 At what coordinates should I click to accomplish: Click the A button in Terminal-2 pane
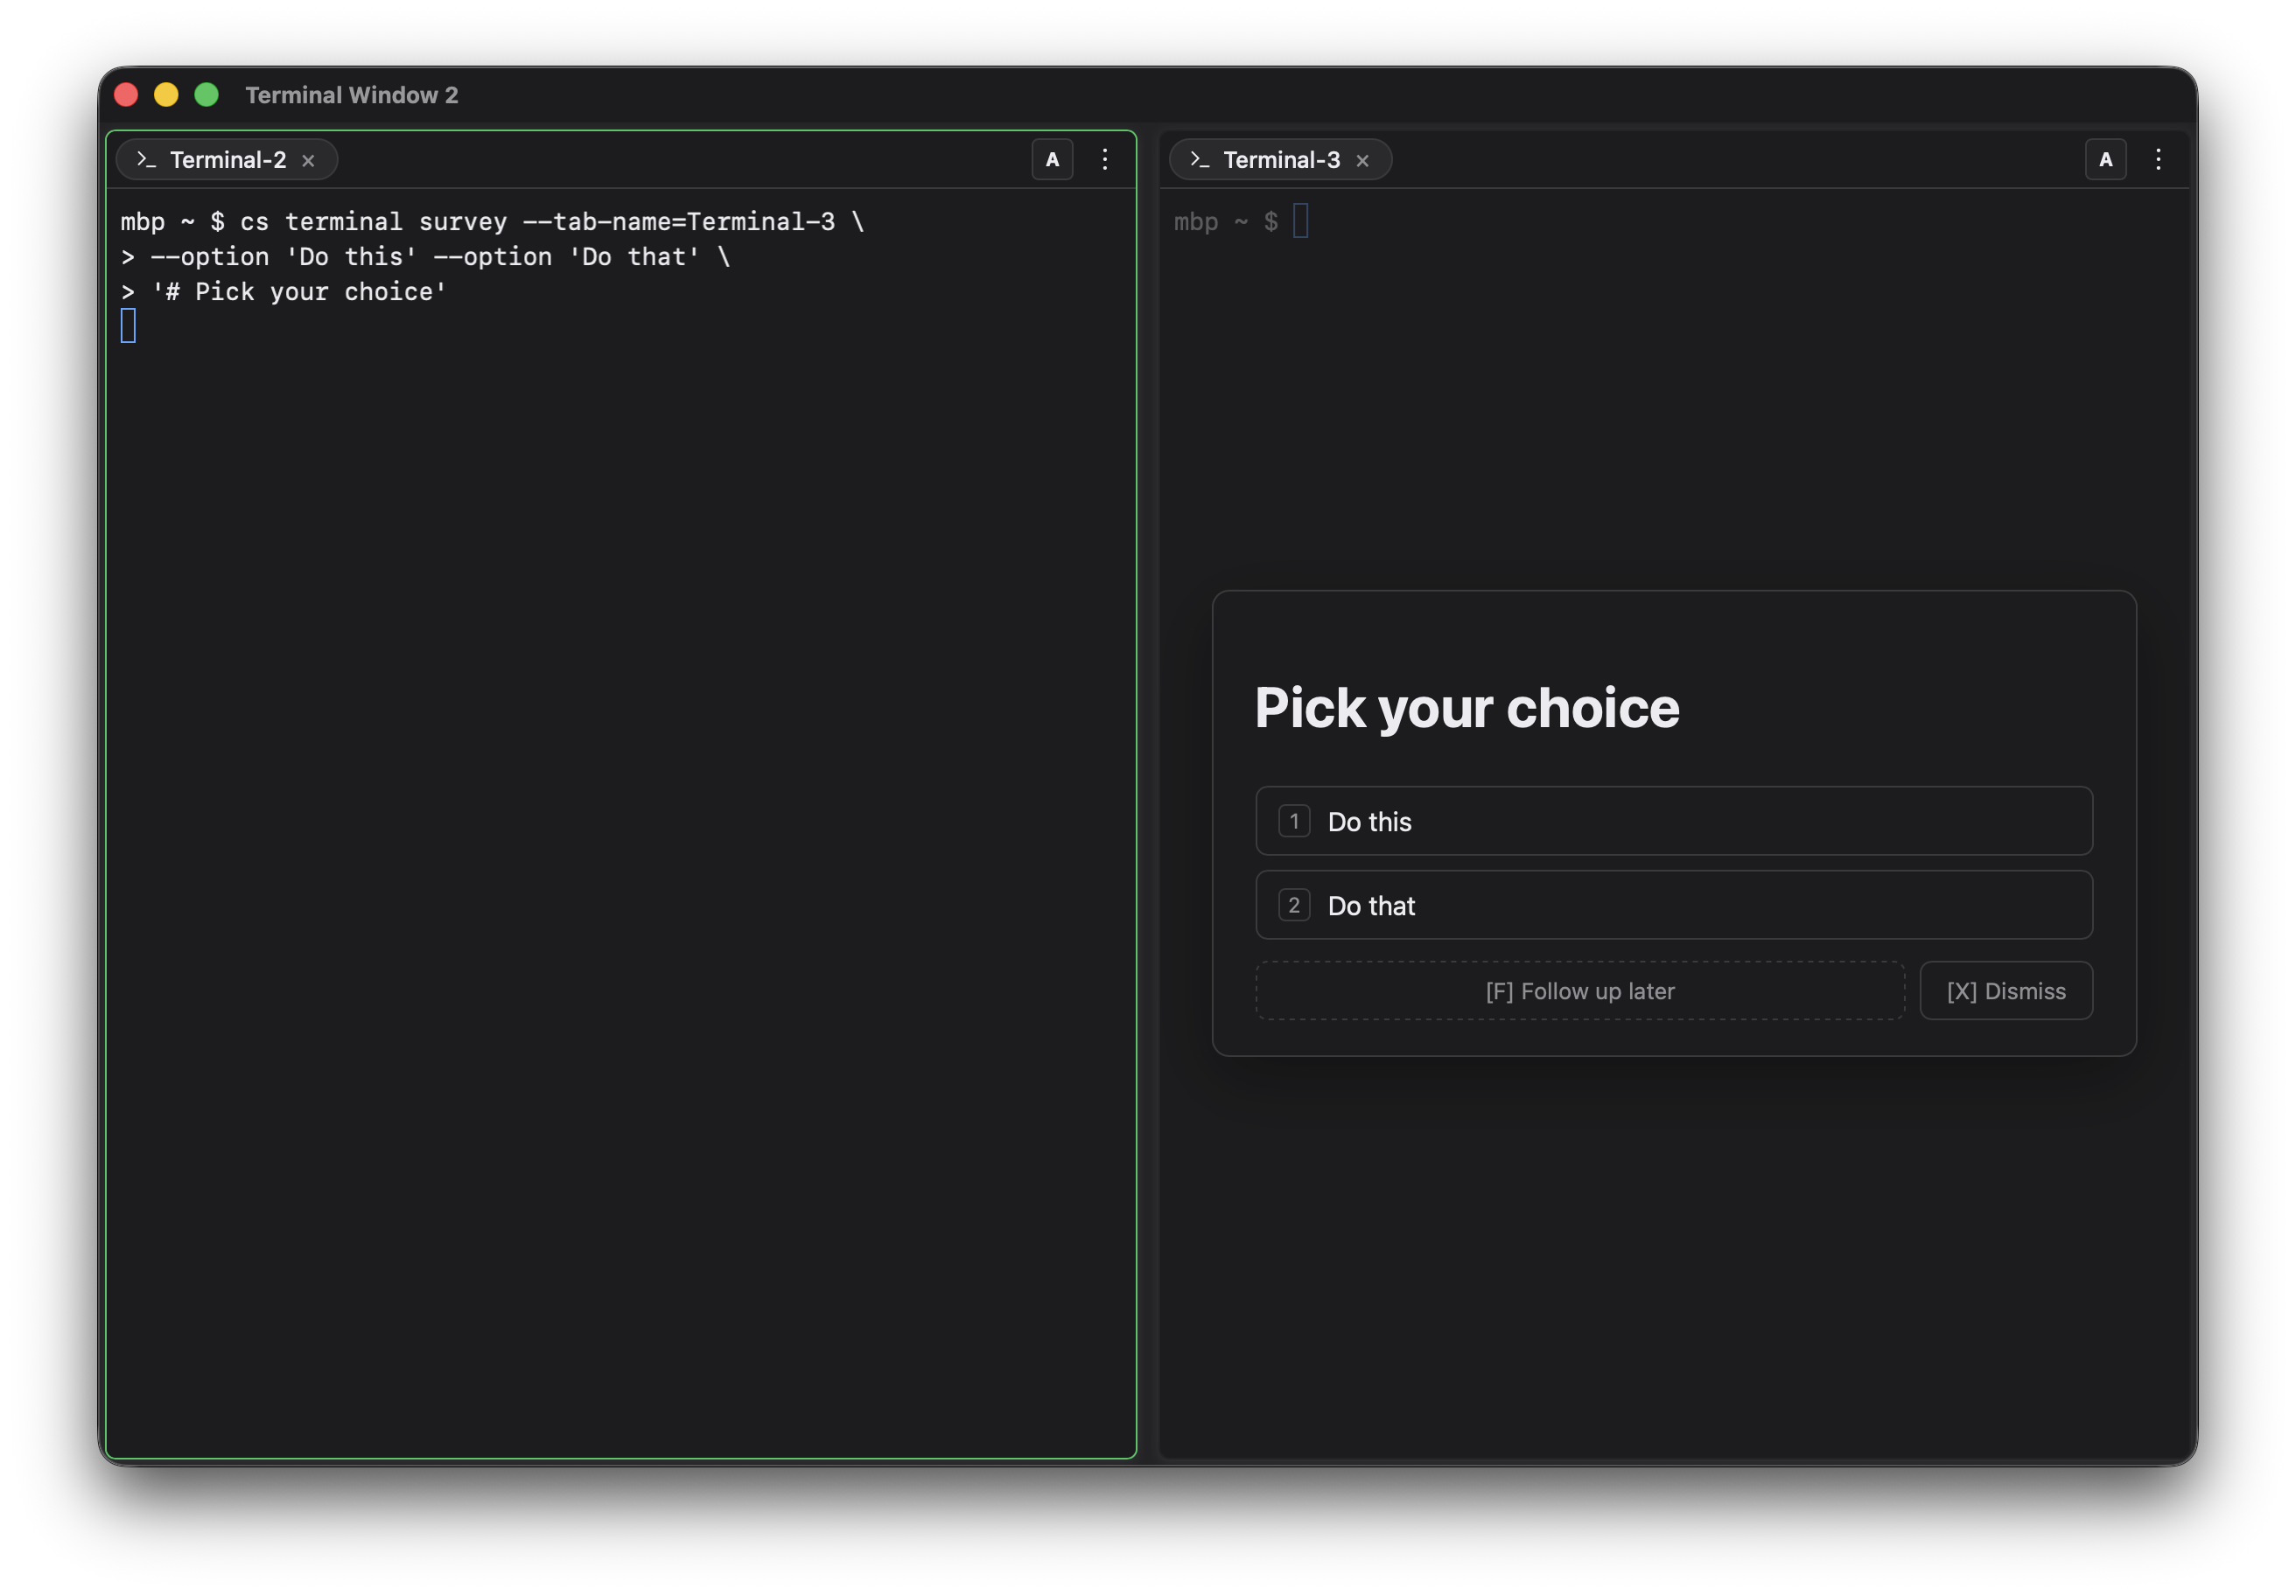click(1052, 160)
